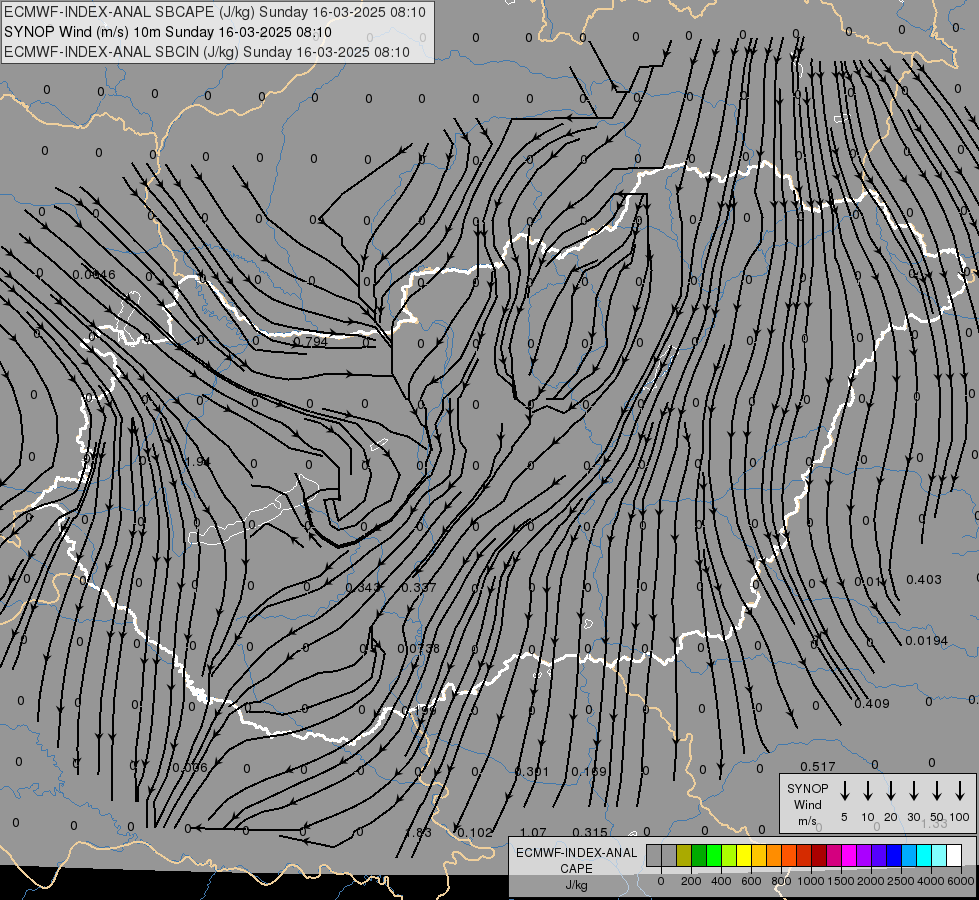Viewport: 979px width, 900px height.
Task: Click the 0.169 grid value
Action: point(589,772)
